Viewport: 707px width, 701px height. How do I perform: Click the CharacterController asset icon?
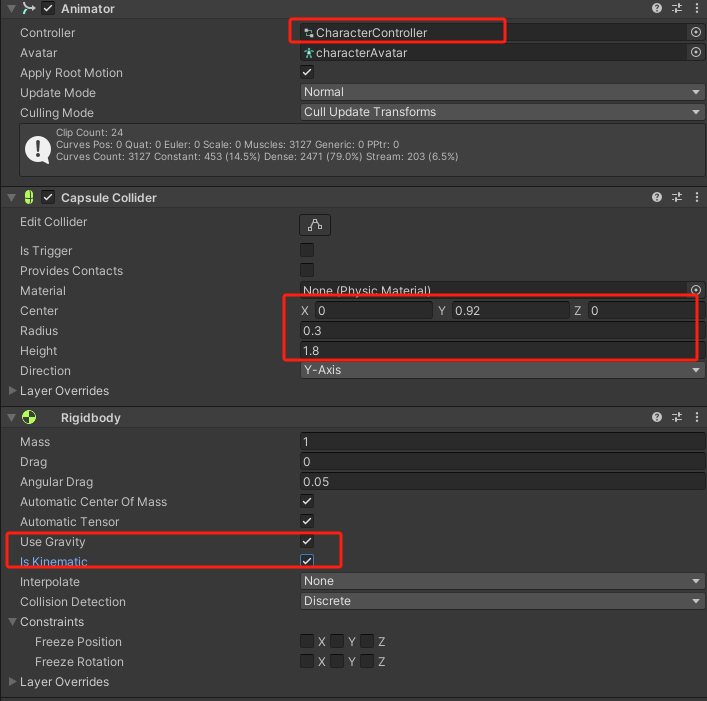tap(309, 33)
